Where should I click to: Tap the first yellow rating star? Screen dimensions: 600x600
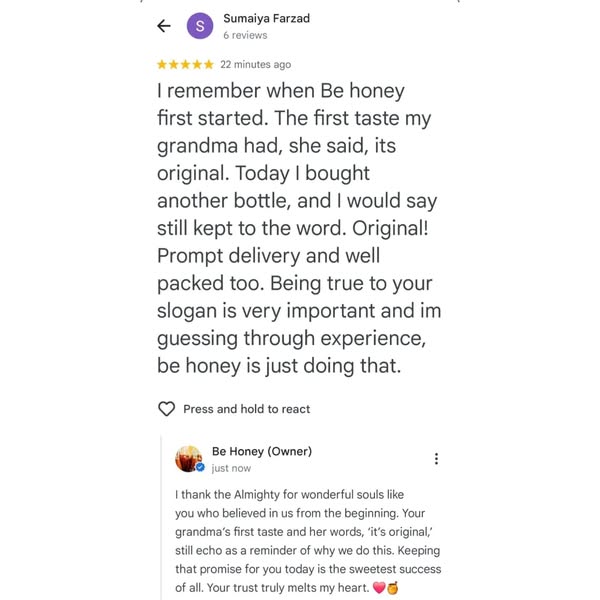coord(162,65)
